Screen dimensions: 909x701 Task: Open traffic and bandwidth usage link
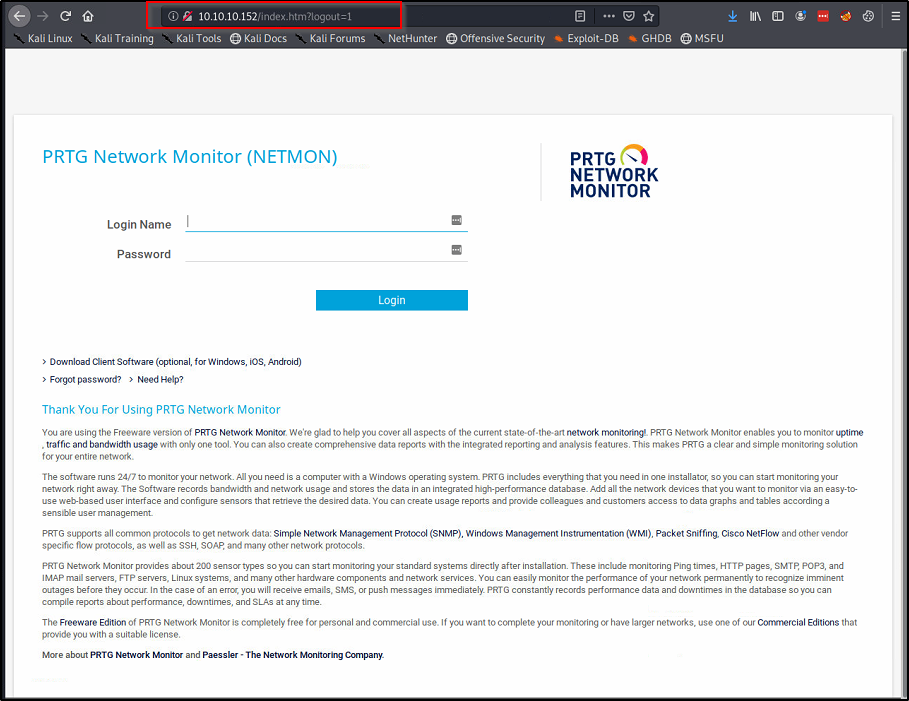102,445
